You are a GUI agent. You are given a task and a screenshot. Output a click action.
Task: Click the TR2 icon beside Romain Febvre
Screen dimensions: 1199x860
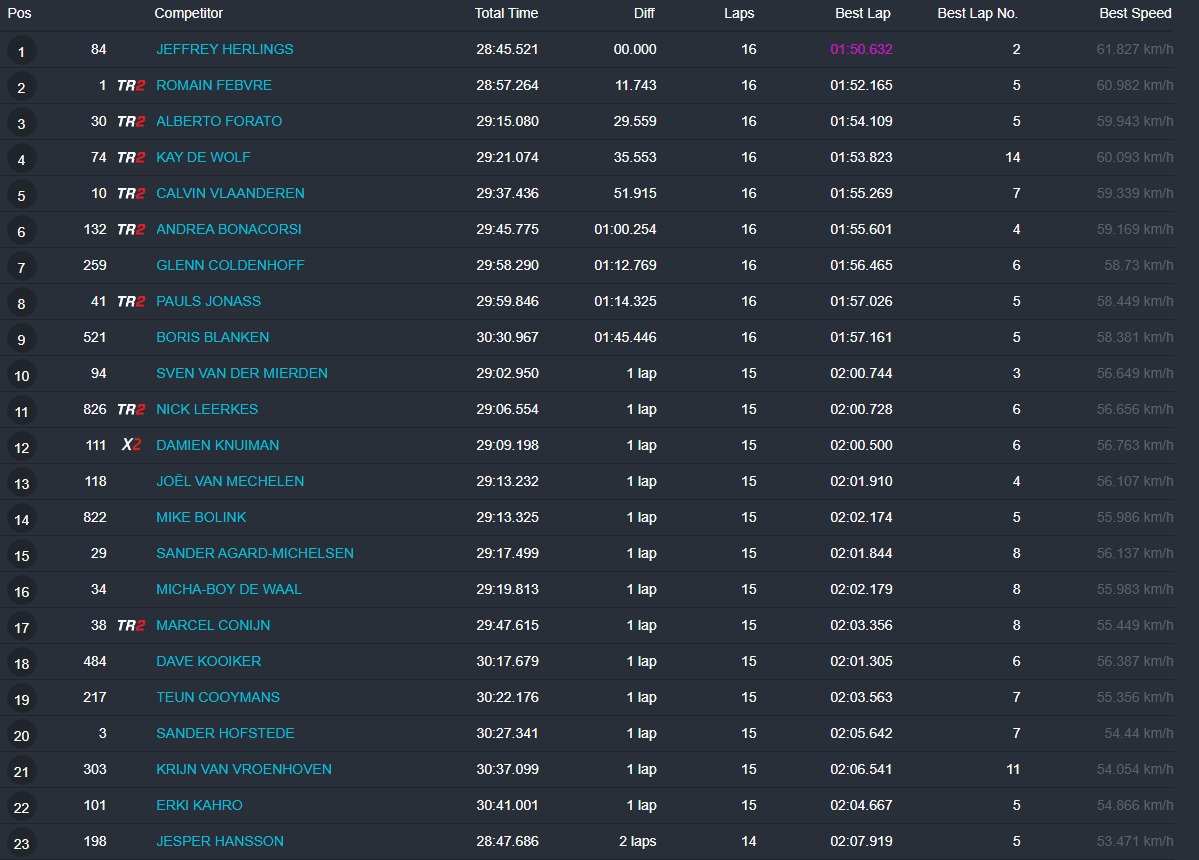point(131,86)
